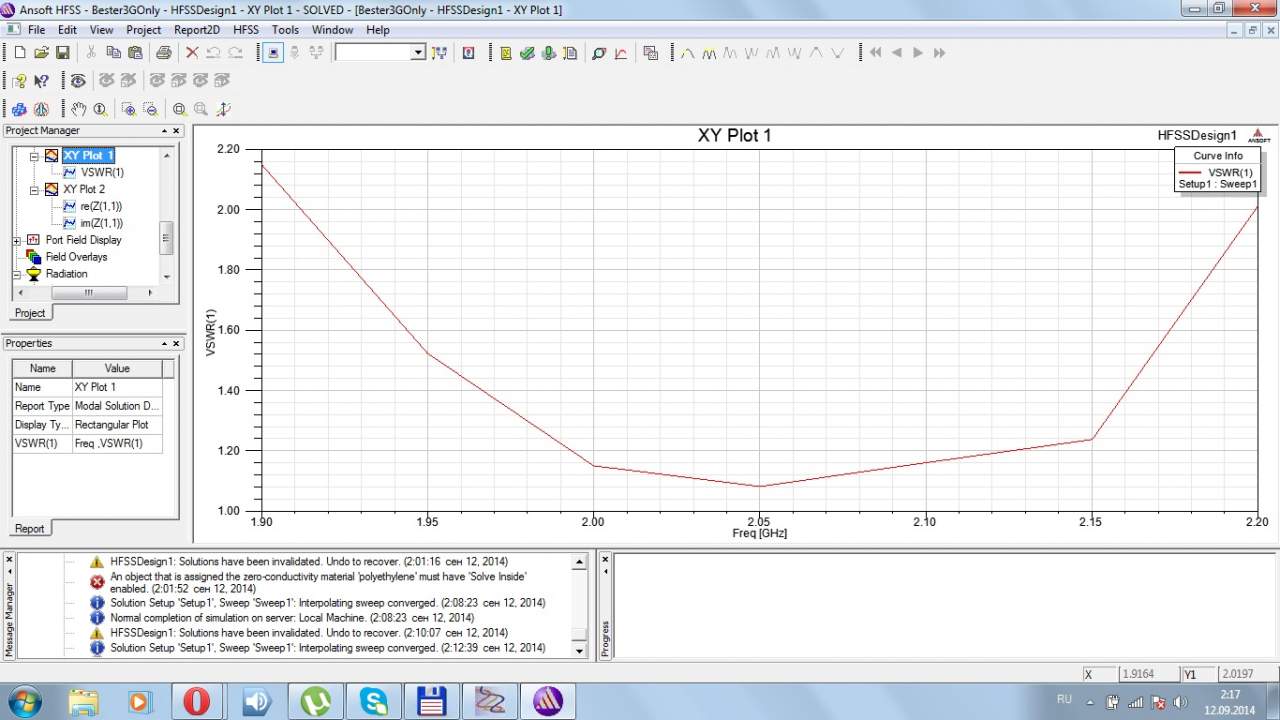Select the VSWR(1) trace in project tree

coord(102,172)
